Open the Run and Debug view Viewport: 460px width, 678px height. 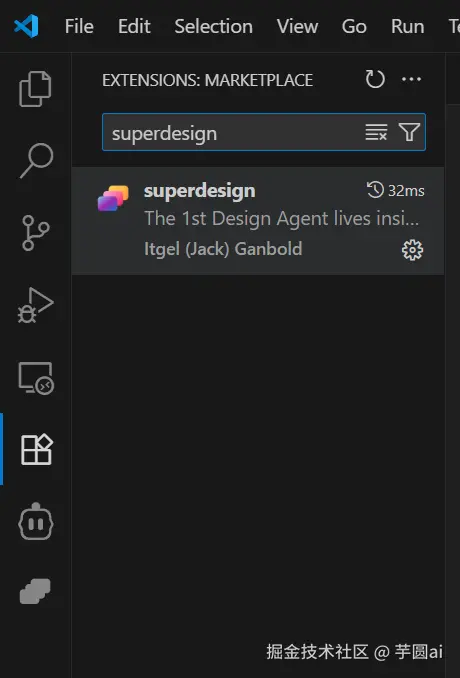pyautogui.click(x=35, y=305)
